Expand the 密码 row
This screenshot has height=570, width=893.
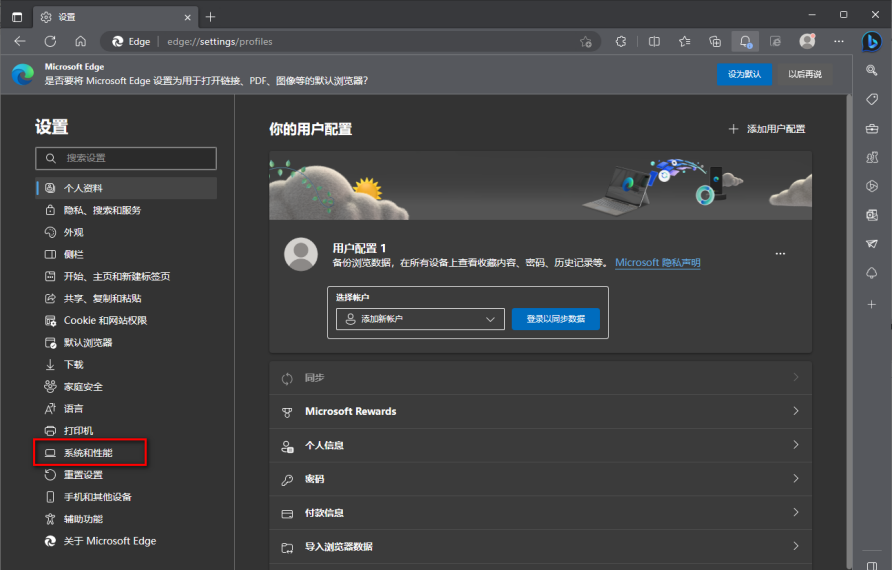click(x=540, y=479)
